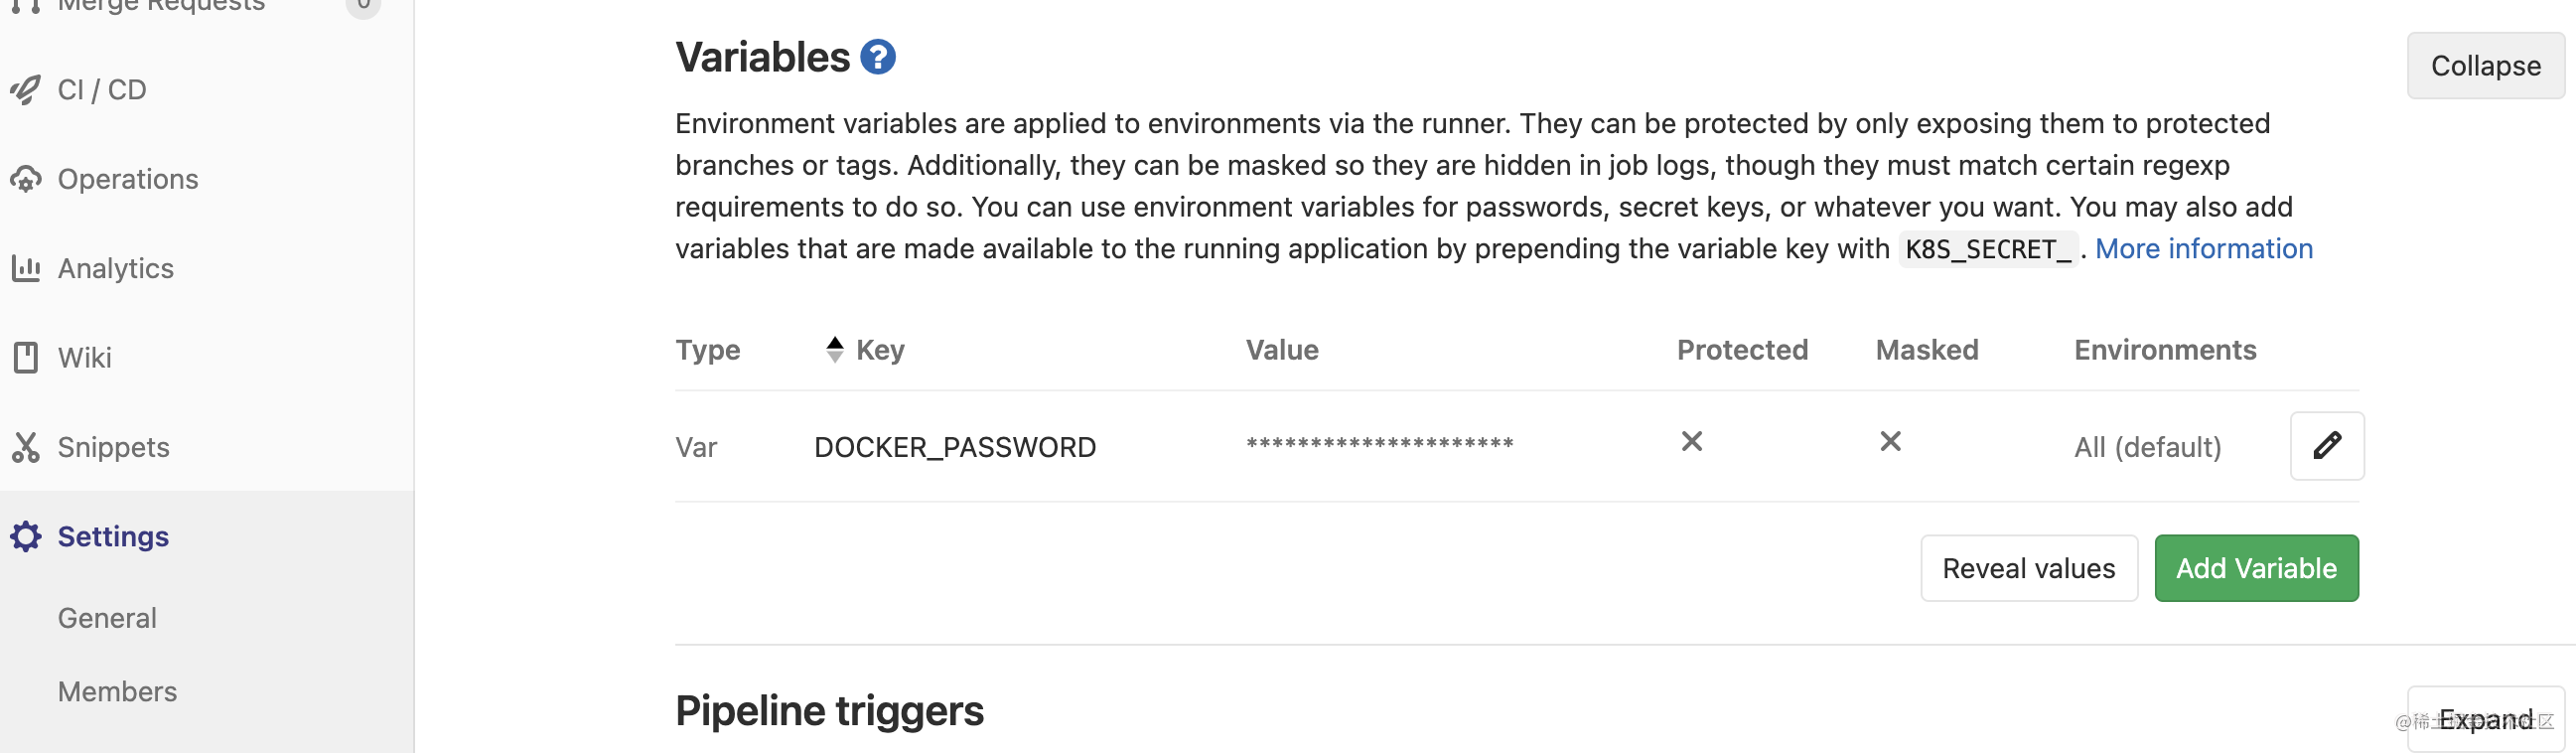
Task: Click Reveal values to show variables
Action: click(2029, 567)
